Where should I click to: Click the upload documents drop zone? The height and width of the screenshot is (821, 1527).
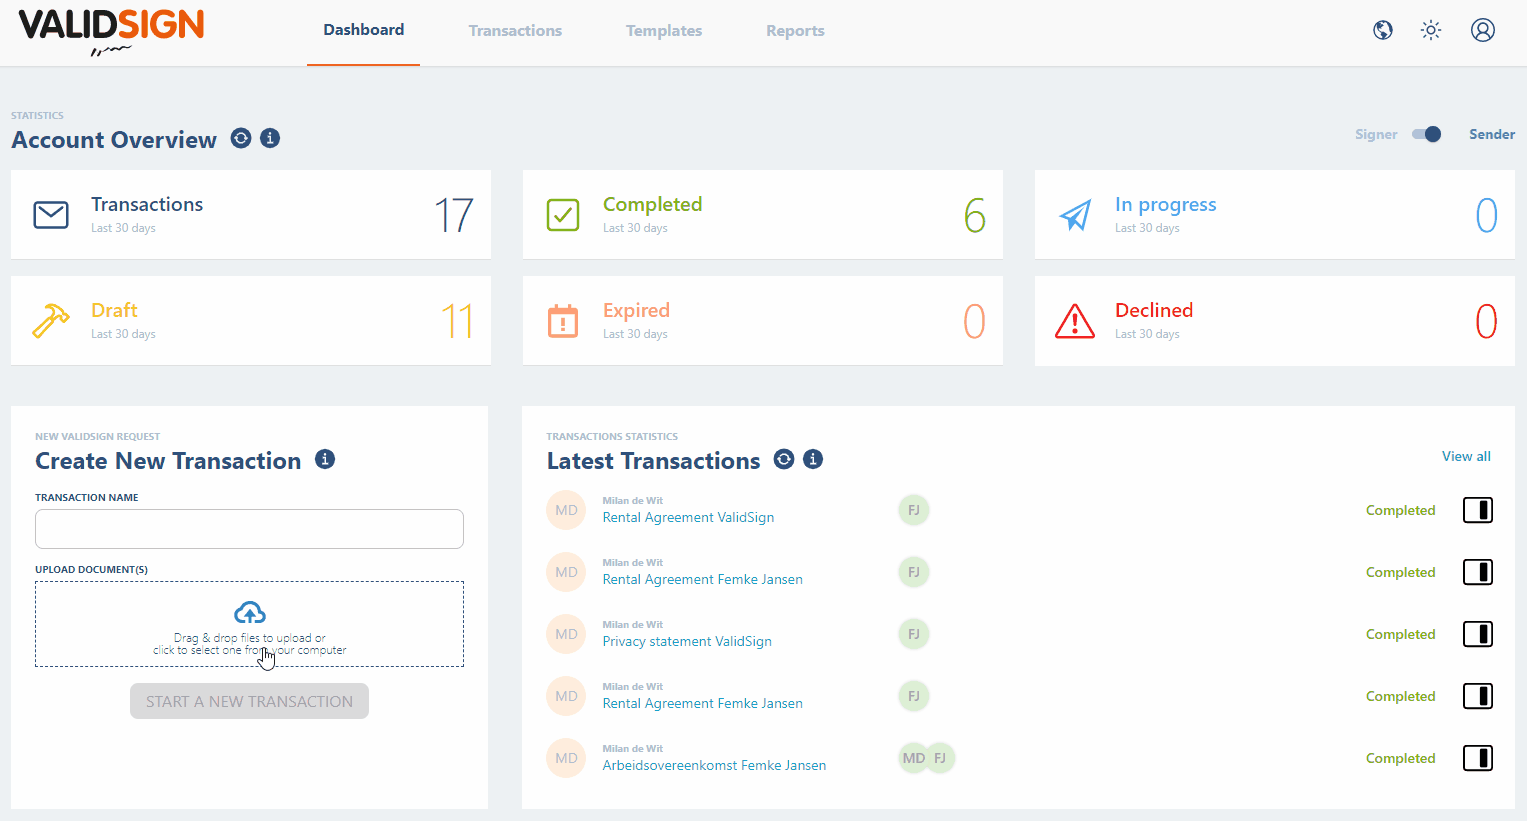point(249,624)
